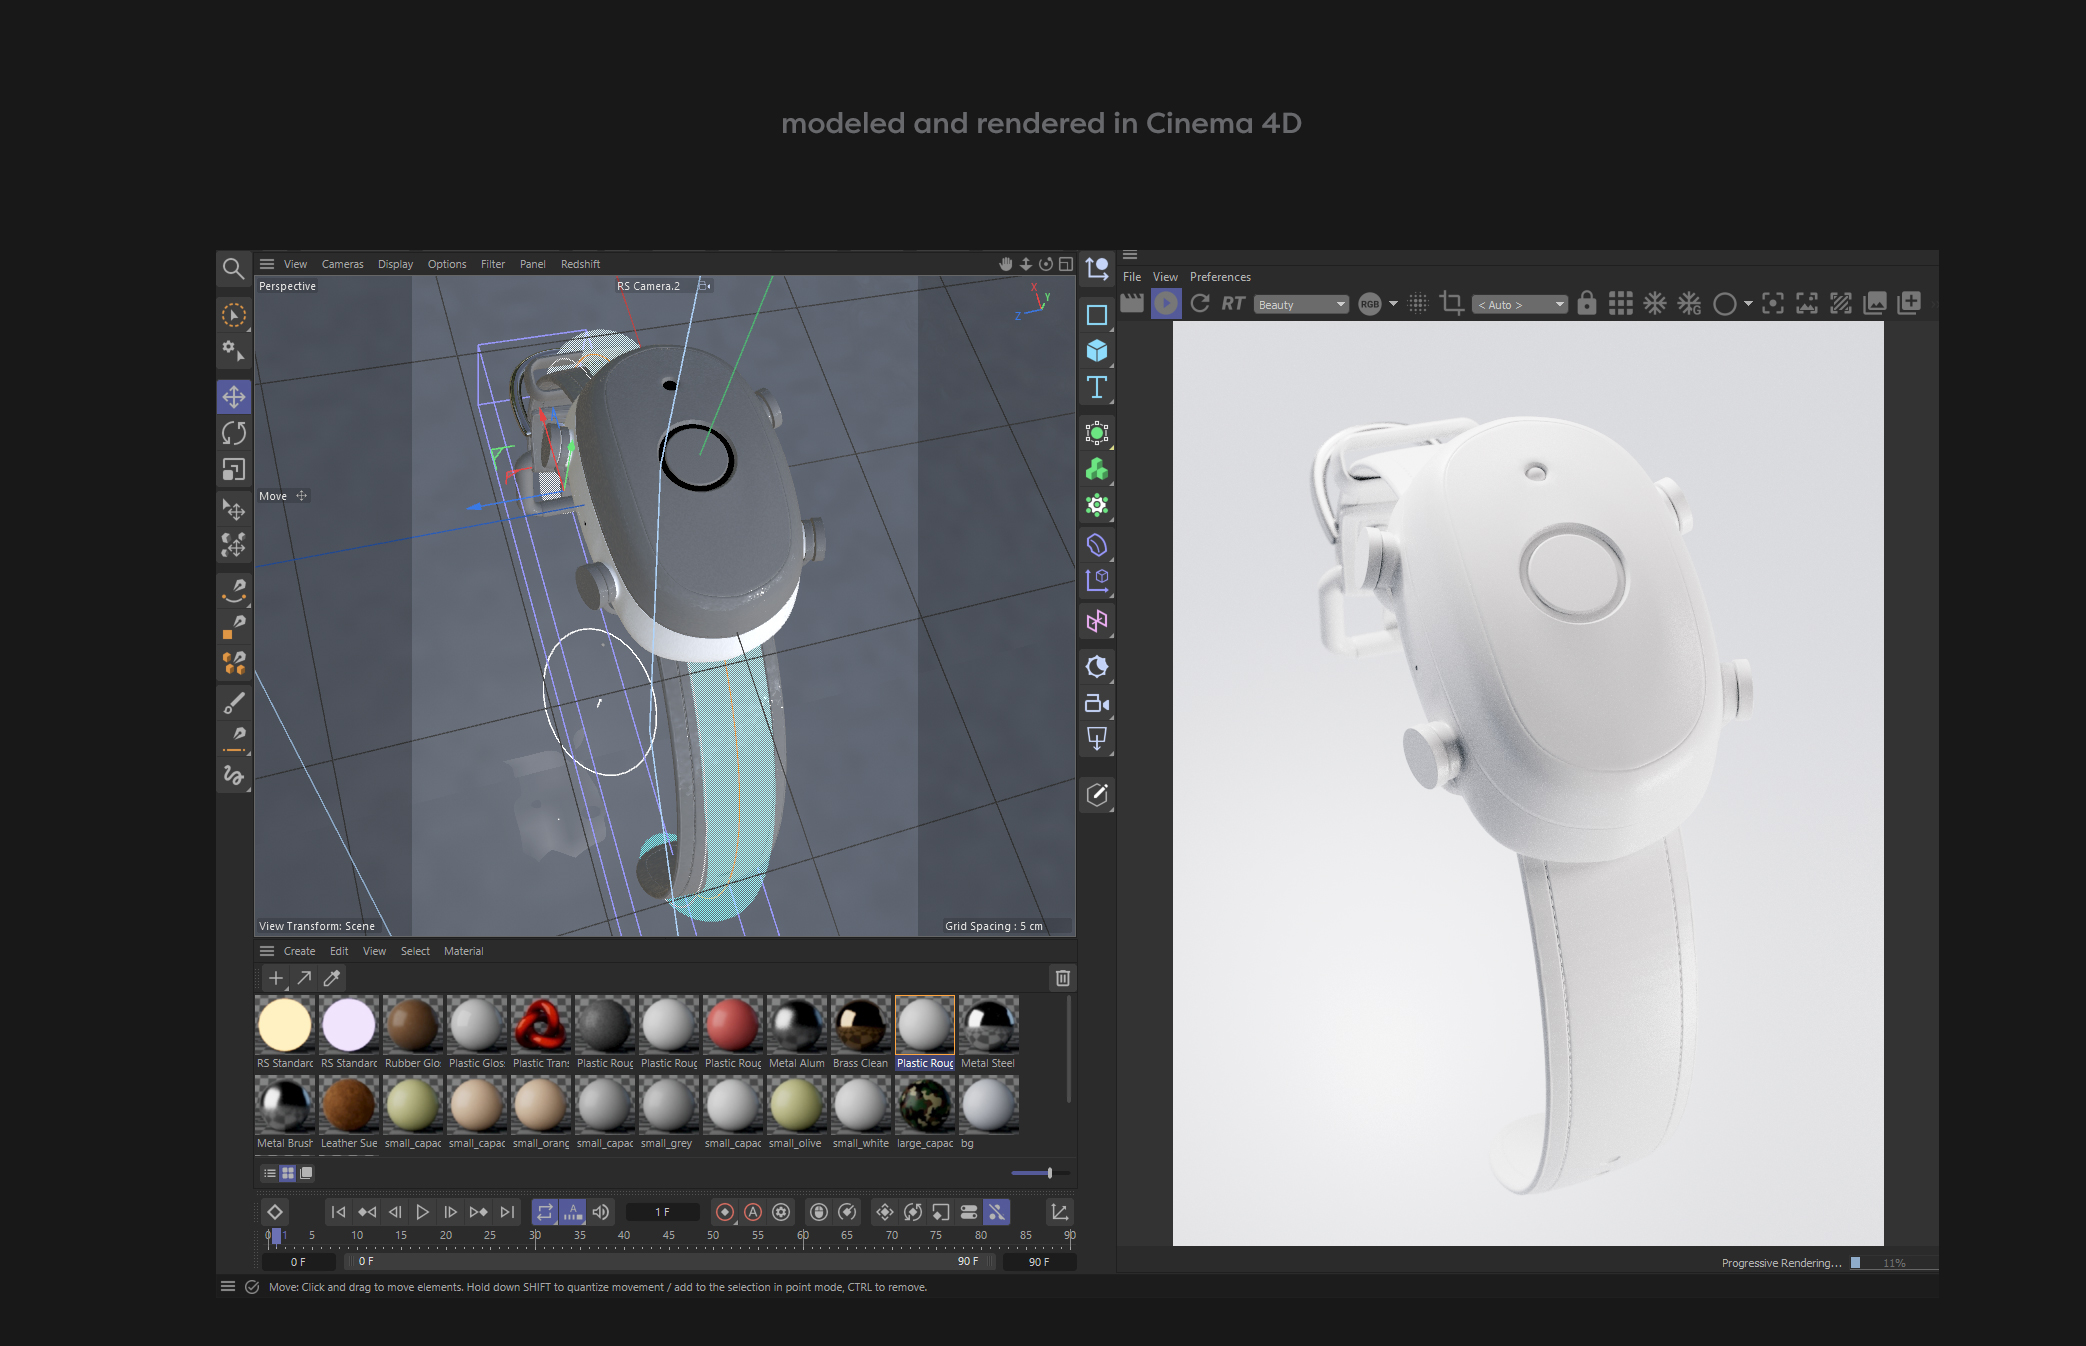Add a snapshot with plus icon

(x=1909, y=303)
